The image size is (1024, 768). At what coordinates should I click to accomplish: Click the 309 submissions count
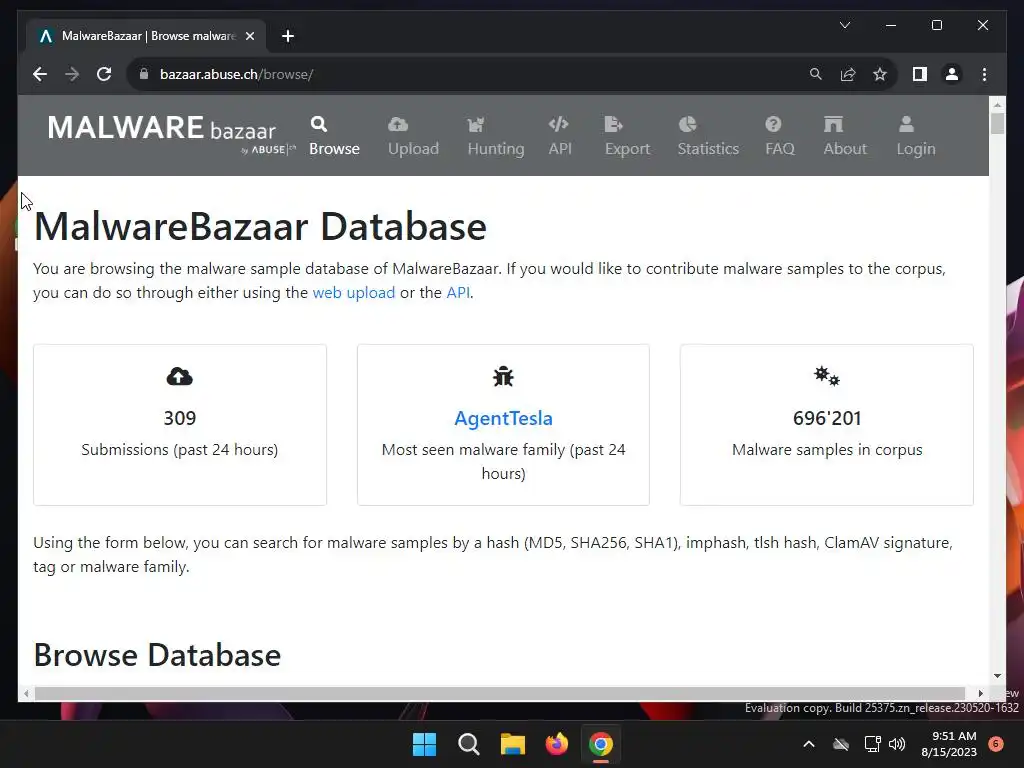180,418
